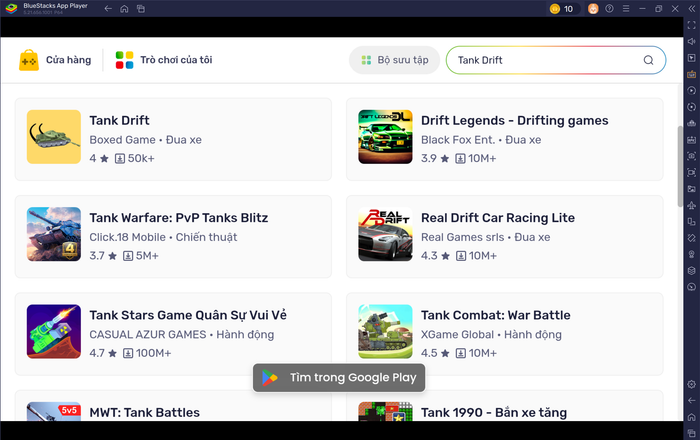
Task: Collapse the side toolbar with double chevron
Action: (x=692, y=8)
